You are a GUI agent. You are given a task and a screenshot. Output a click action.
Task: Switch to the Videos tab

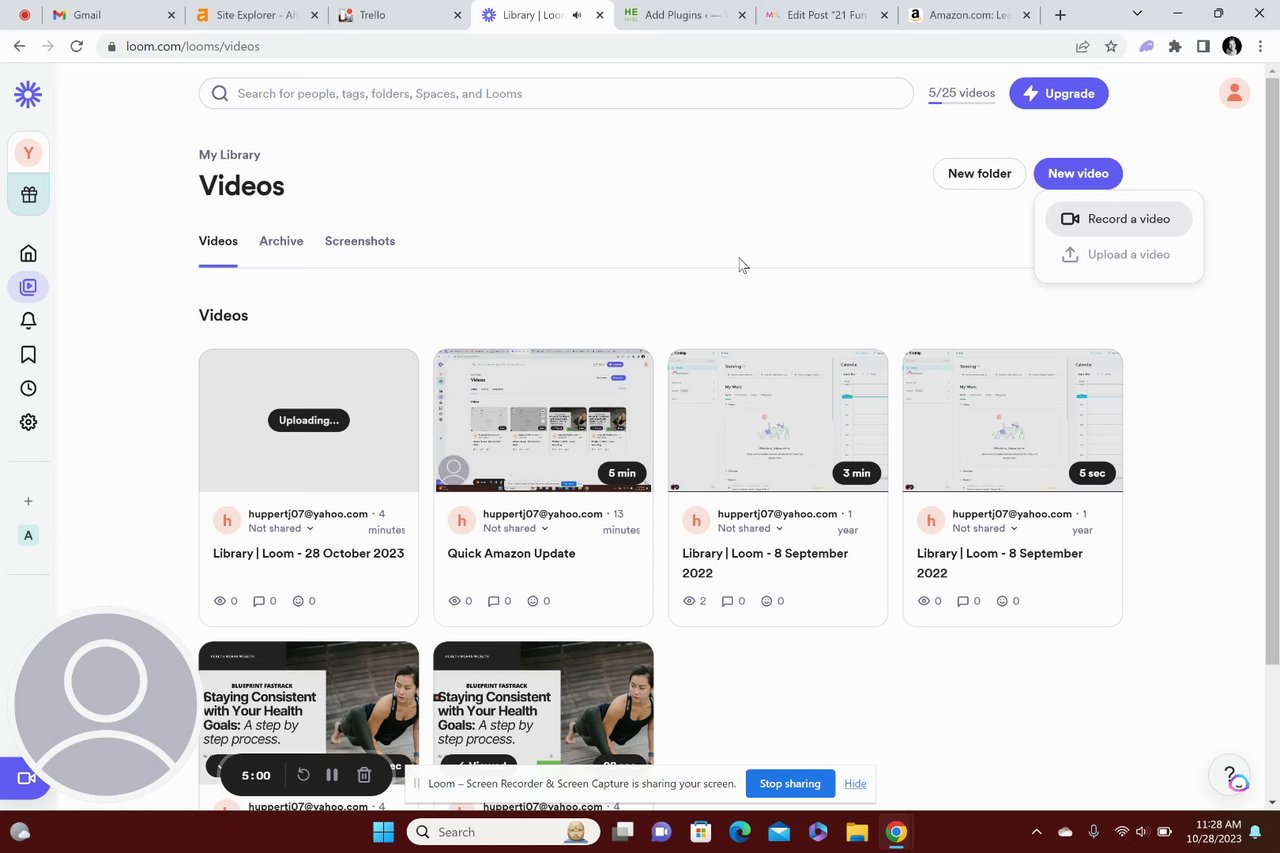point(218,241)
